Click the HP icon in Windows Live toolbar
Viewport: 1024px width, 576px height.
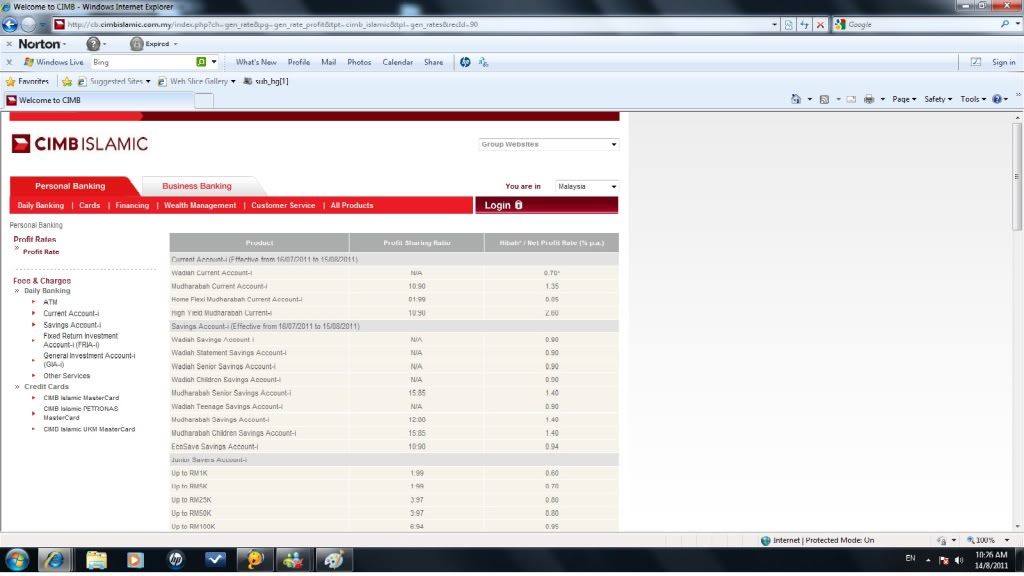pyautogui.click(x=465, y=62)
